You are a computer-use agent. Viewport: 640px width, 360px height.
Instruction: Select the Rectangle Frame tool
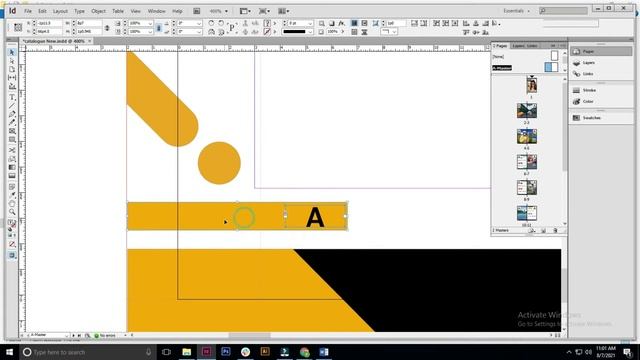12,131
